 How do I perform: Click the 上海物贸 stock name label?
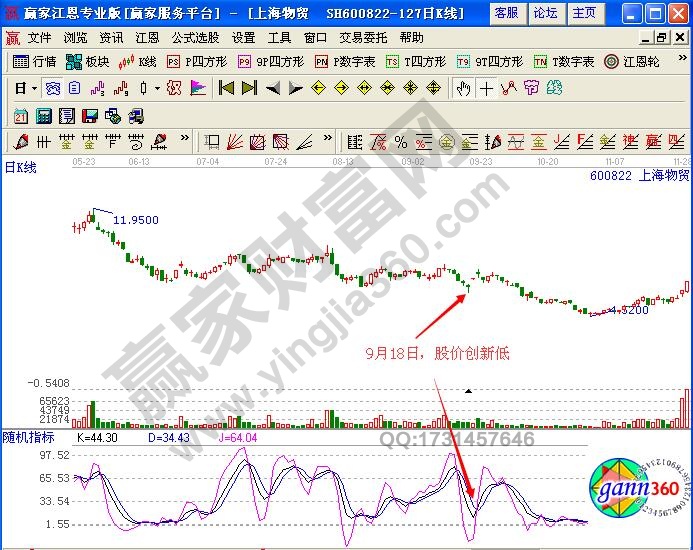(x=664, y=174)
